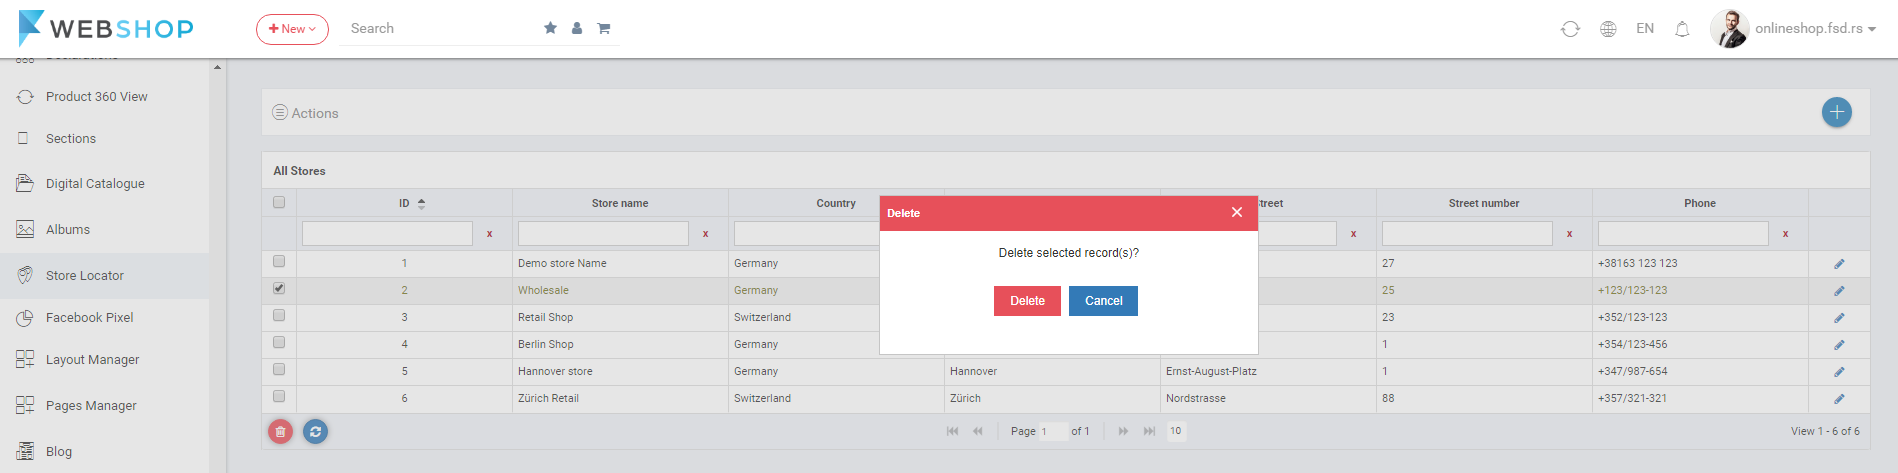This screenshot has width=1898, height=473.
Task: Go to first page of grid
Action: pos(952,431)
